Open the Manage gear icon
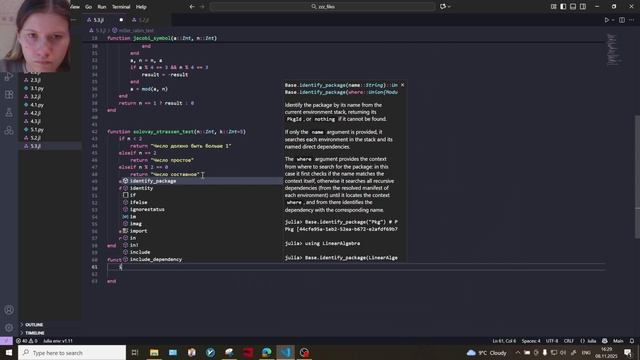The height and width of the screenshot is (360, 640). 9,328
